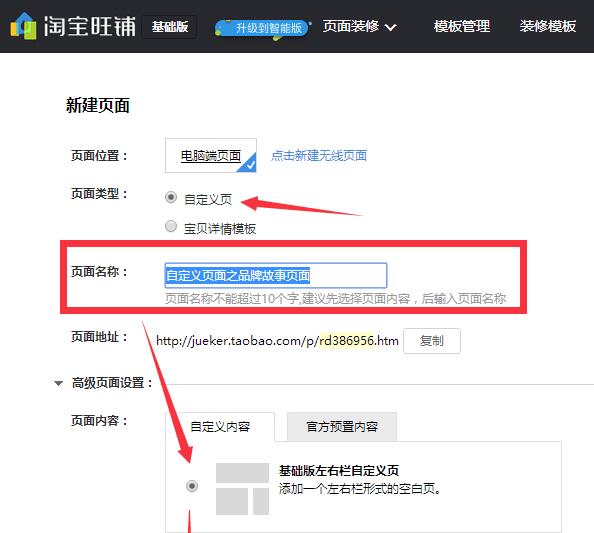Collapse the 高级页面设置 triangle expander

point(58,383)
